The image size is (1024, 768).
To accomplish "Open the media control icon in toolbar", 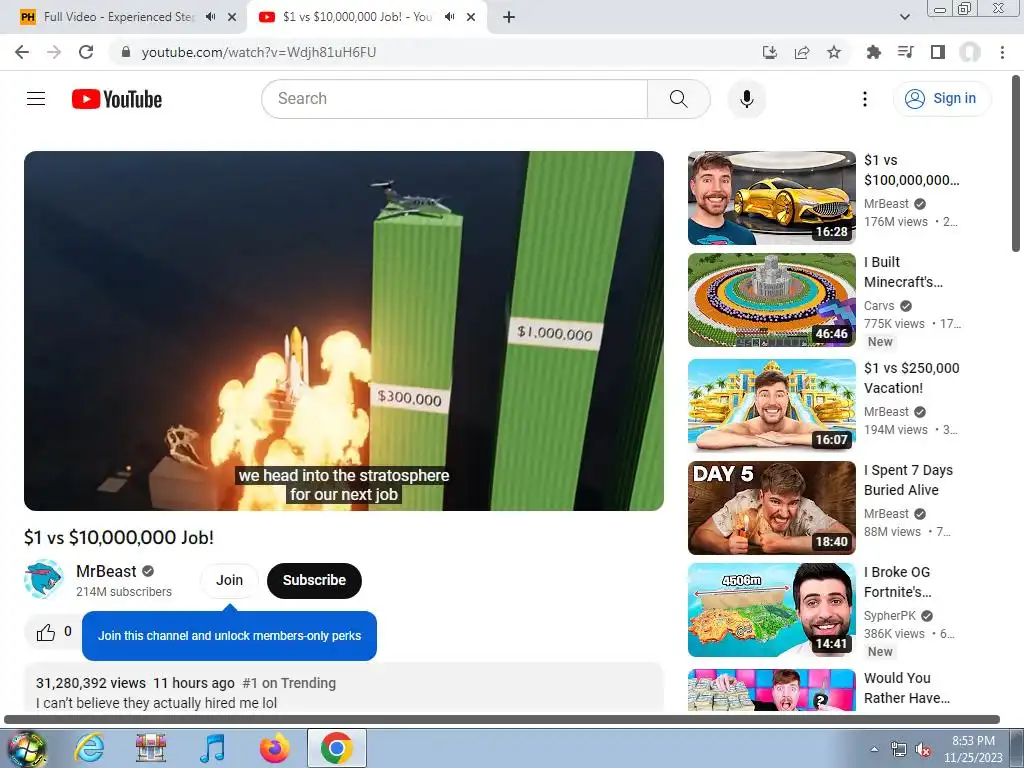I will [x=905, y=52].
